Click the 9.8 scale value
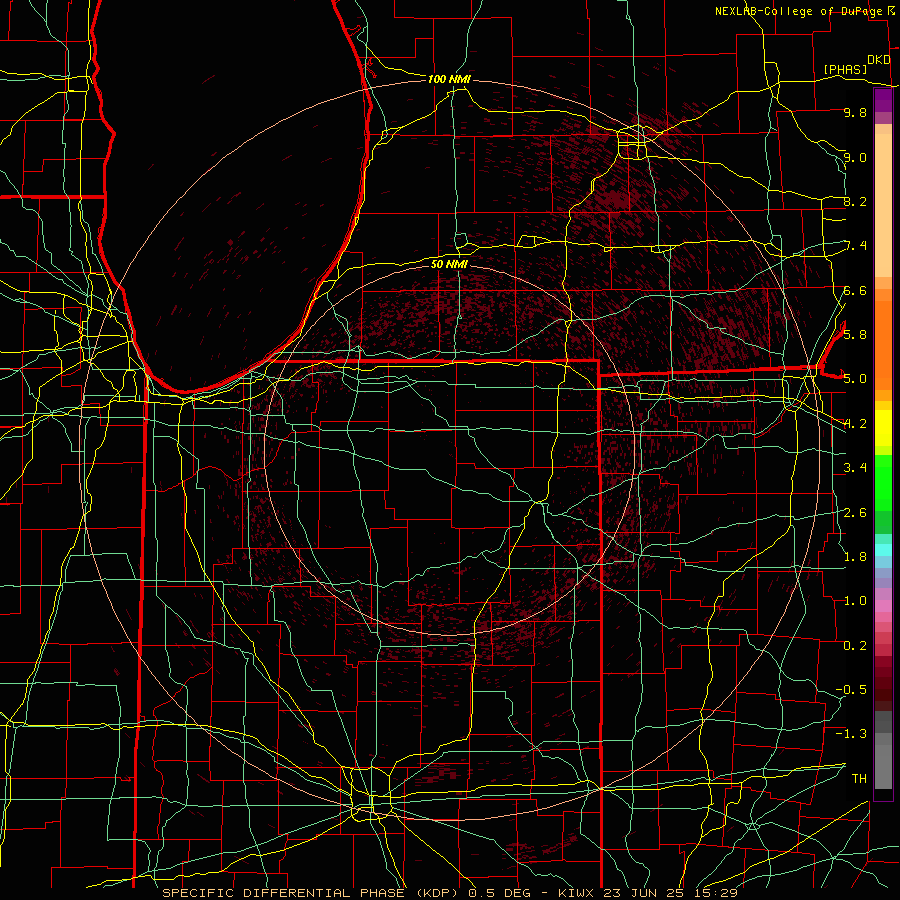The image size is (900, 900). pos(855,112)
